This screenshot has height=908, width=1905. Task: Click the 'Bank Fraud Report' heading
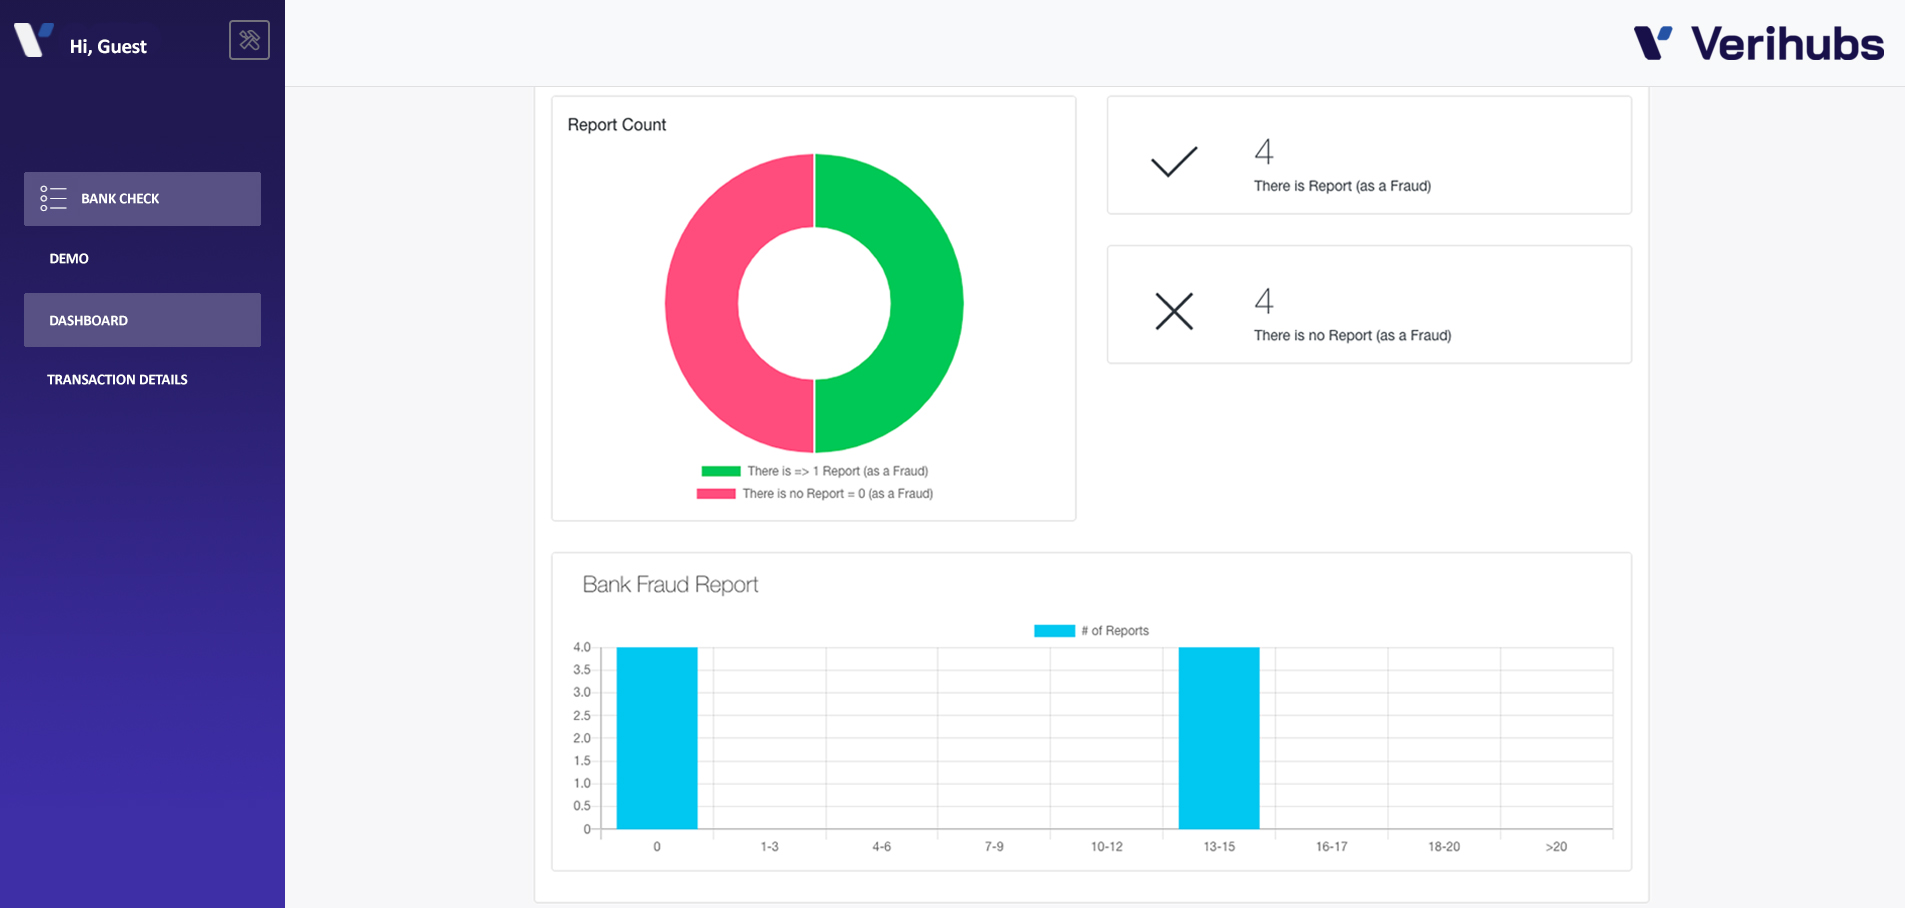tap(670, 585)
